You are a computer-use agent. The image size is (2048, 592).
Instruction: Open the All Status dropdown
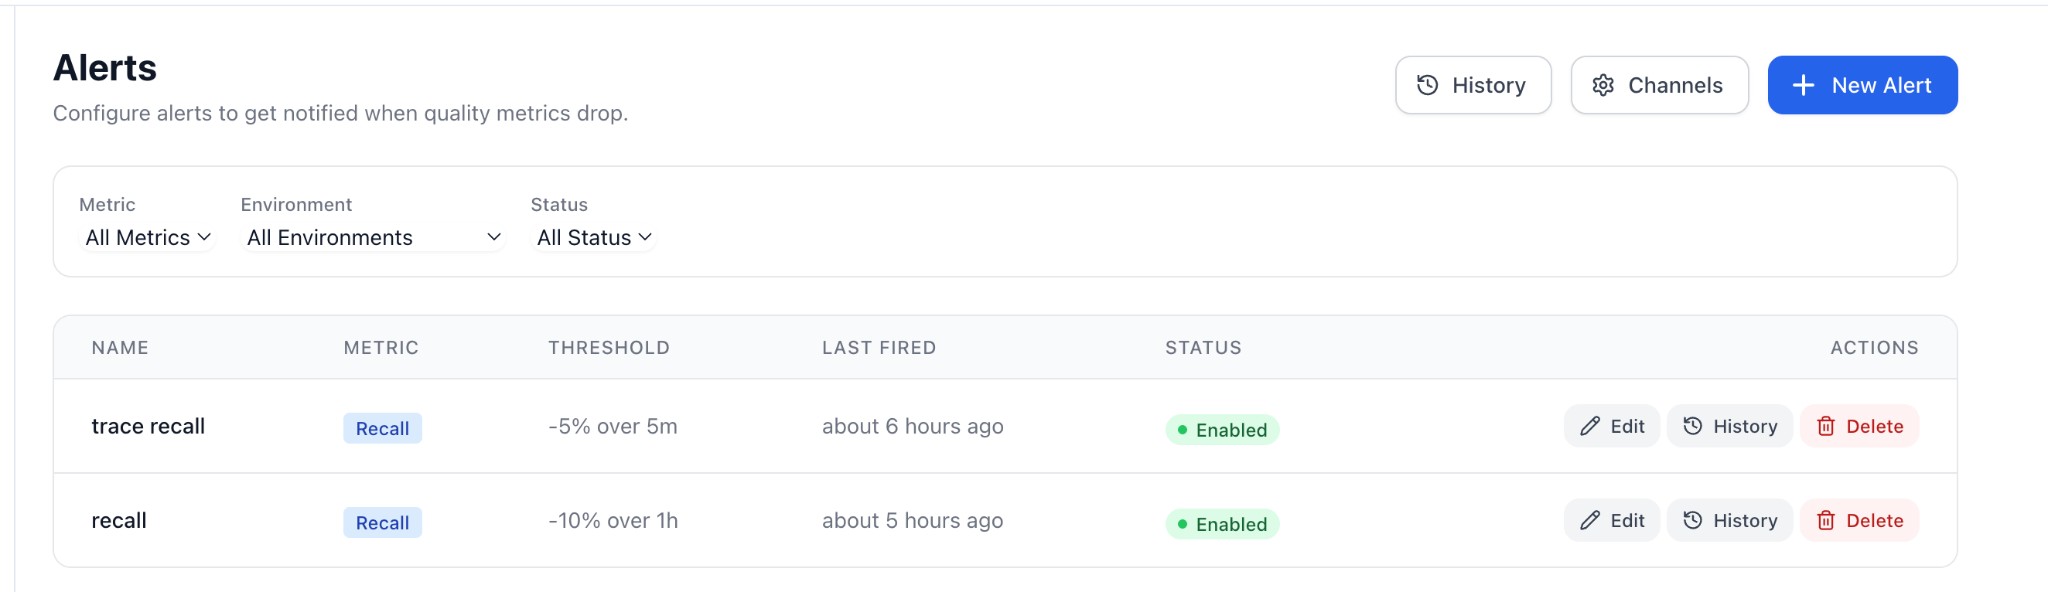click(593, 237)
